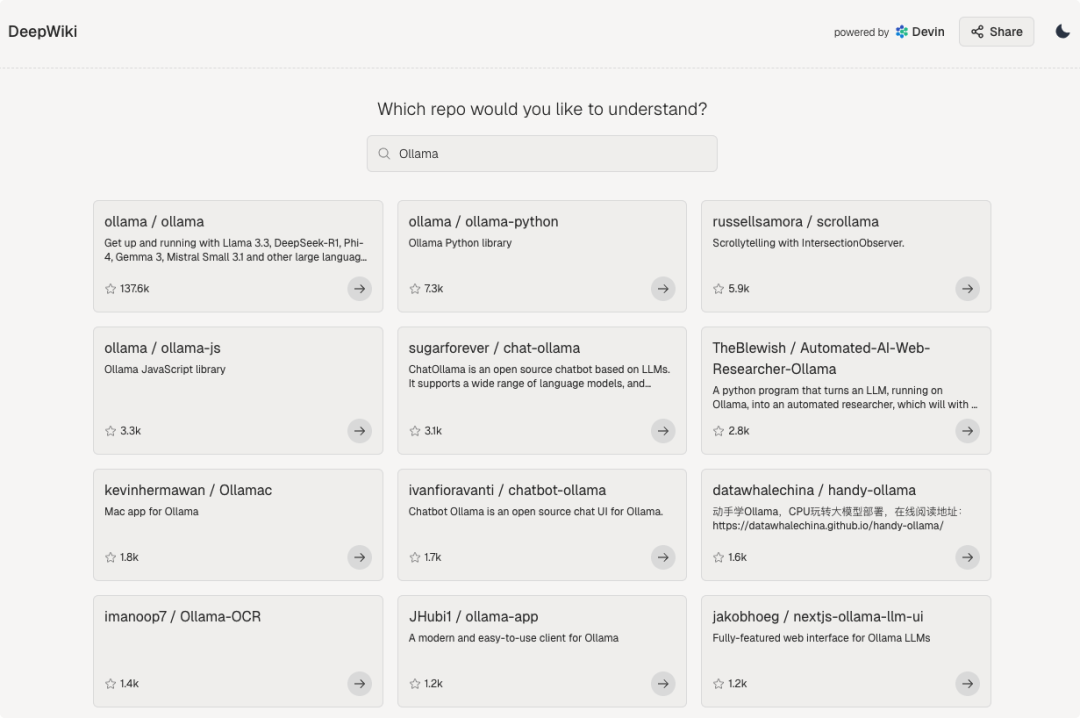Click into the repo search field
Screen dimensions: 1080x718
click(550, 154)
